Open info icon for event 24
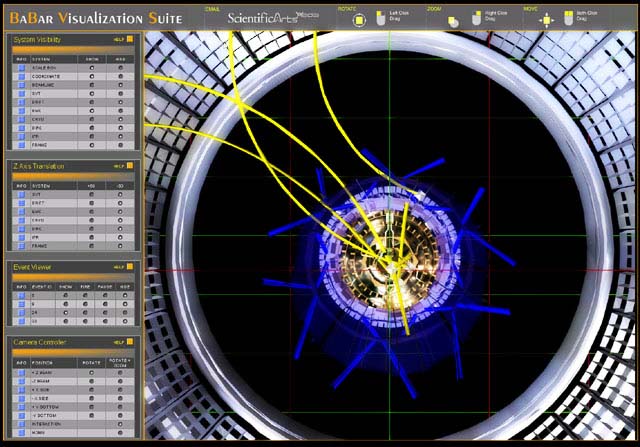This screenshot has height=447, width=640. click(x=21, y=313)
